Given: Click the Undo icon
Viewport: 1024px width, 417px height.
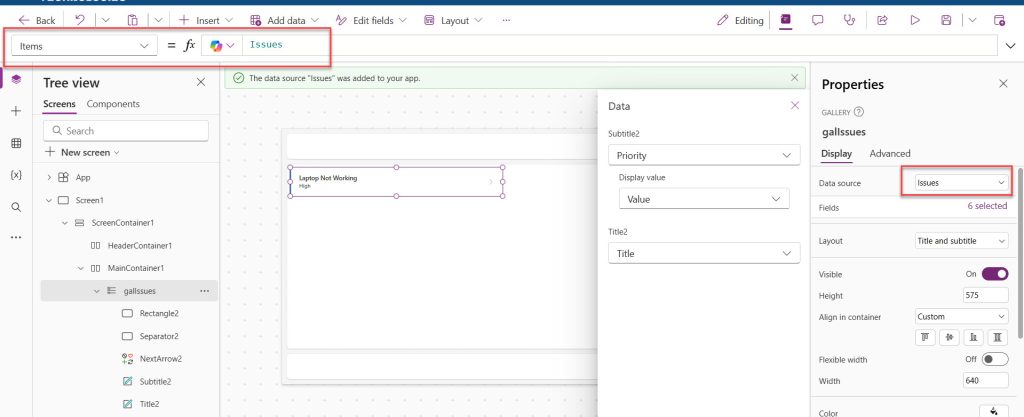Looking at the screenshot, I should (80, 20).
